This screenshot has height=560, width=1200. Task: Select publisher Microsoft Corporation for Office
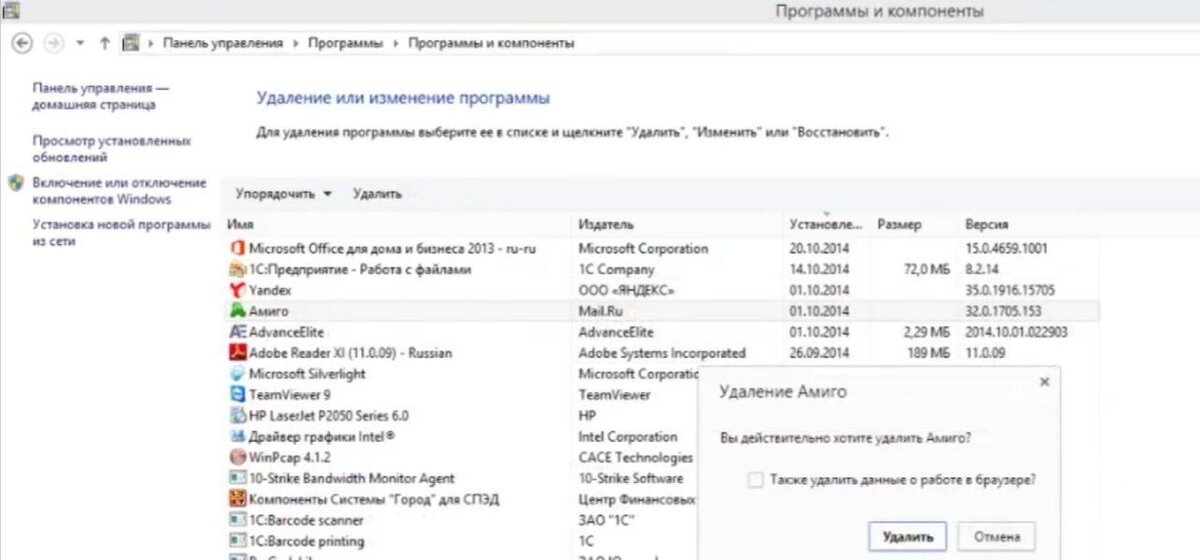(643, 249)
